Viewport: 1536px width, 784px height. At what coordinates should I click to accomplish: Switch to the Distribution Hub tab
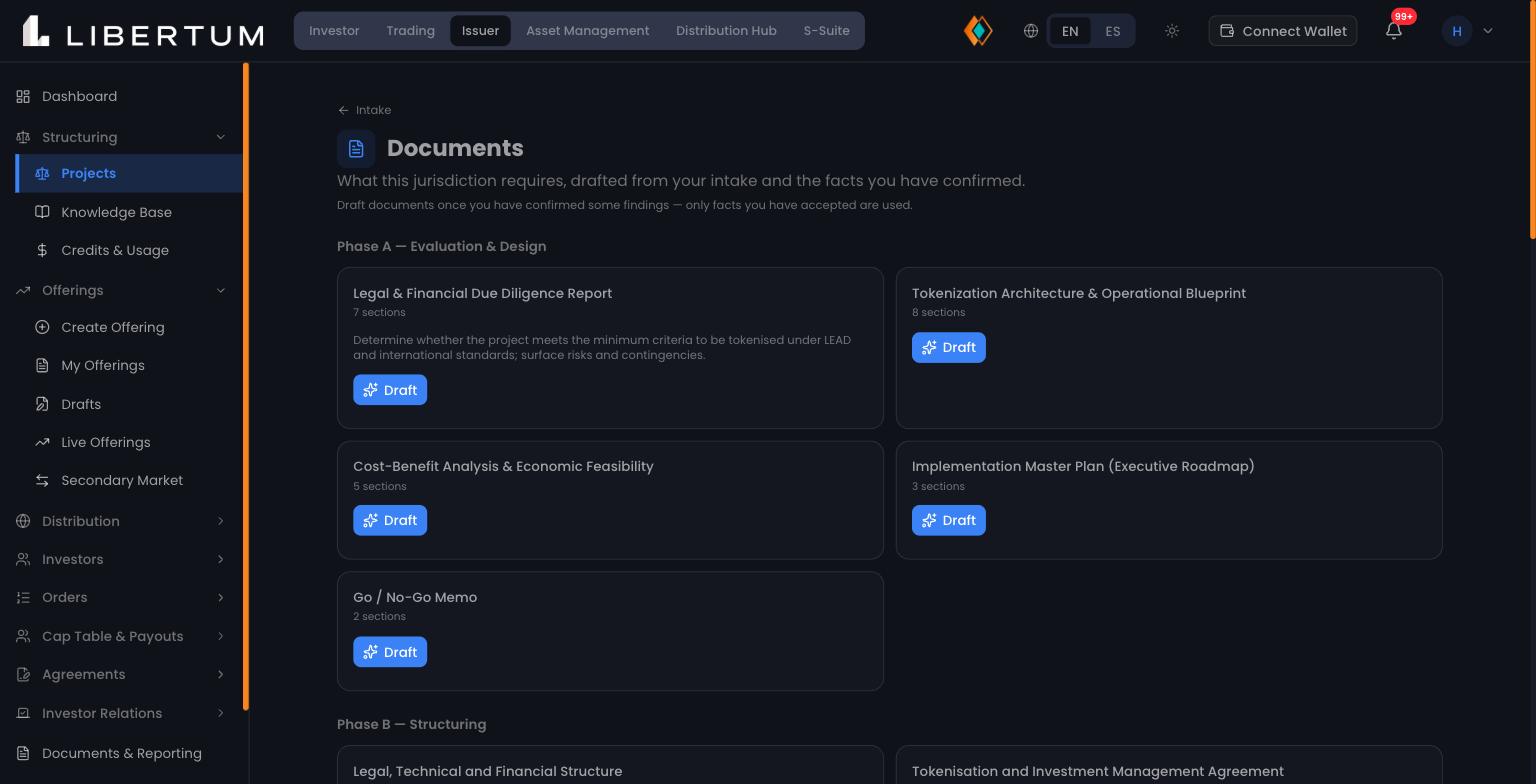click(726, 31)
